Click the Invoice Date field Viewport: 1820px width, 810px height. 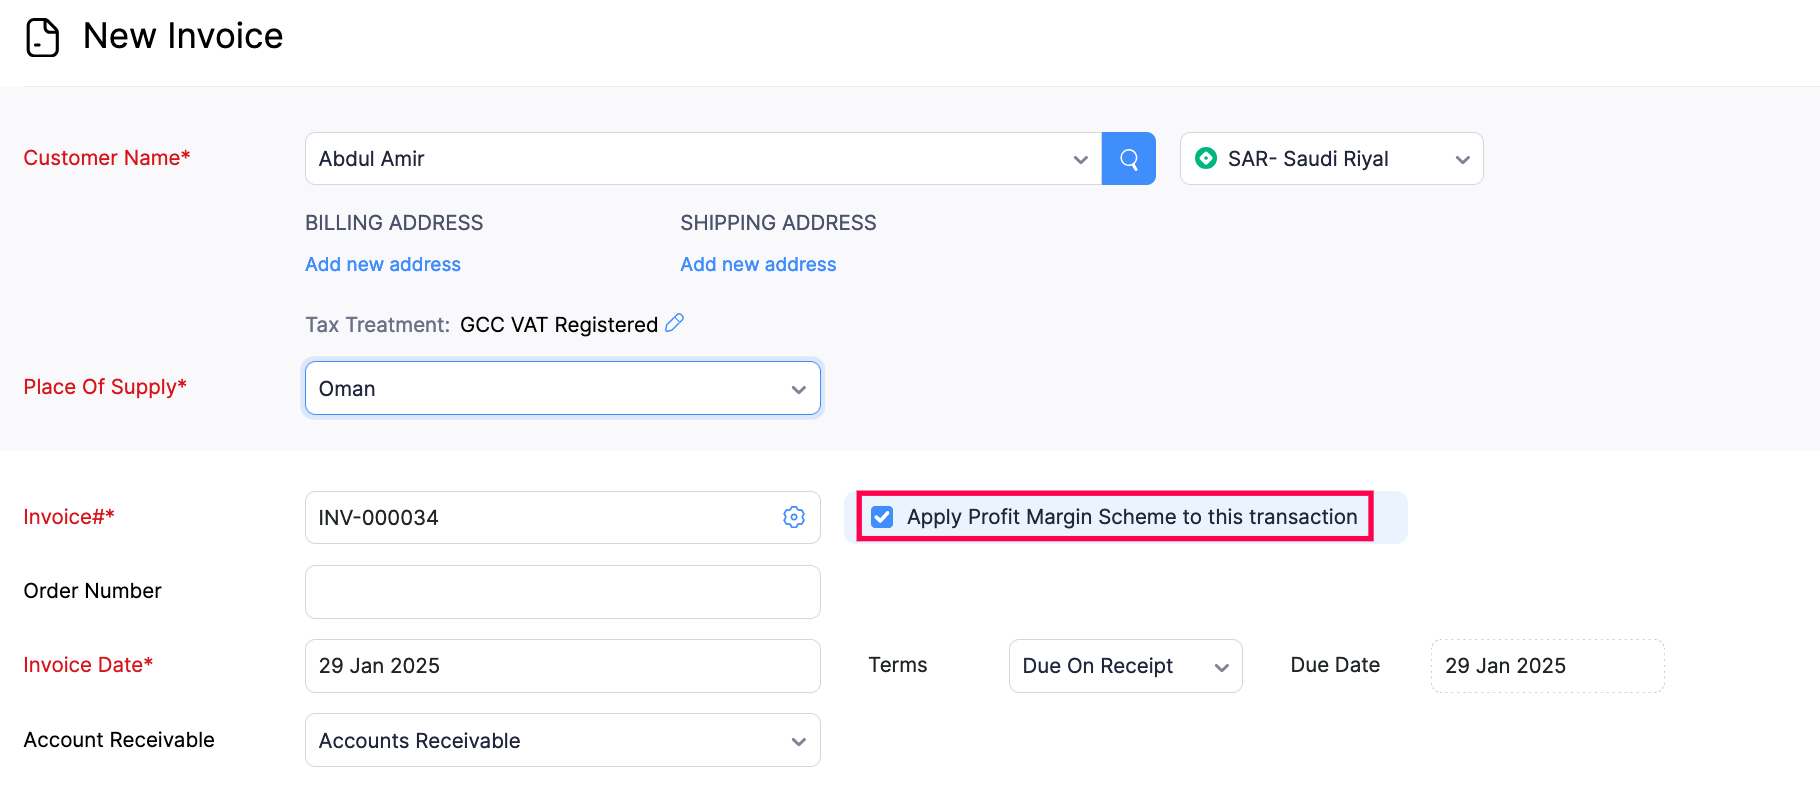pyautogui.click(x=562, y=666)
